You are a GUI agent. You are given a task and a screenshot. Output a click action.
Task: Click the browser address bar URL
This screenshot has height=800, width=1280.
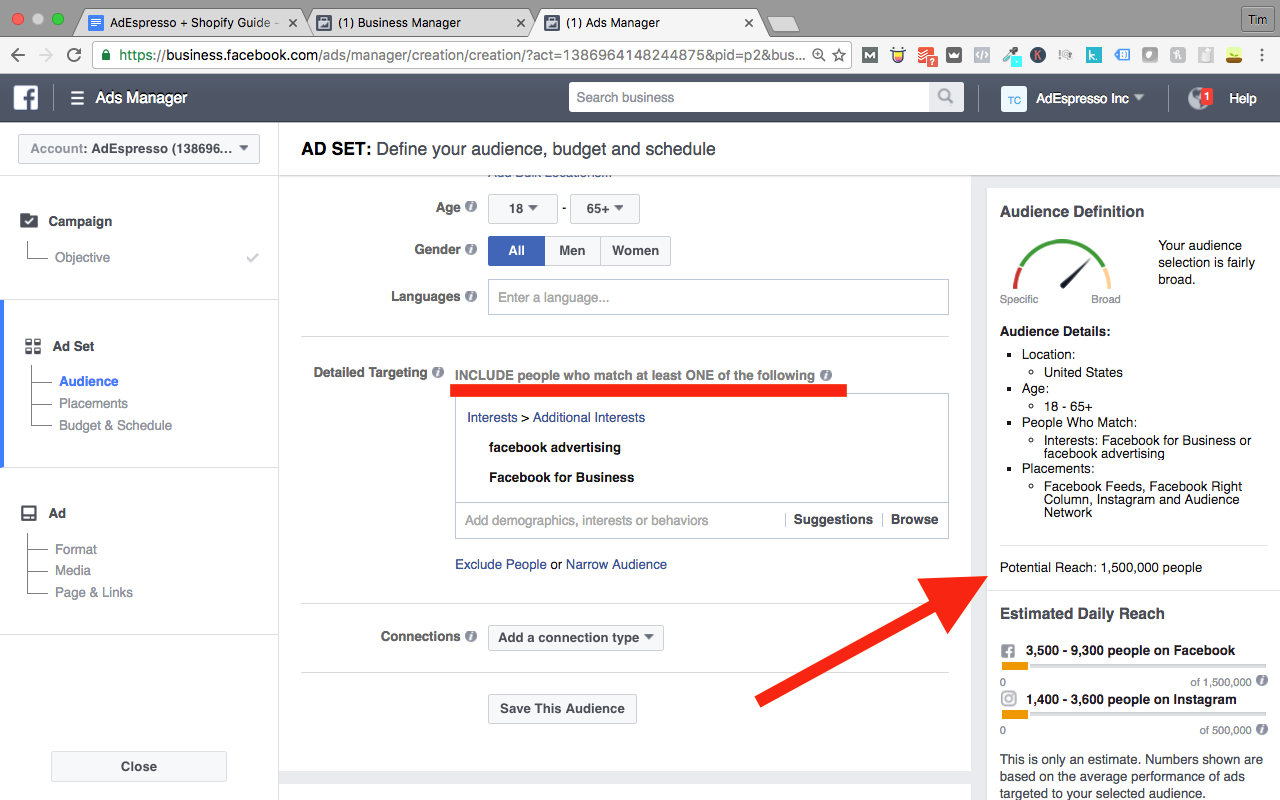[462, 55]
